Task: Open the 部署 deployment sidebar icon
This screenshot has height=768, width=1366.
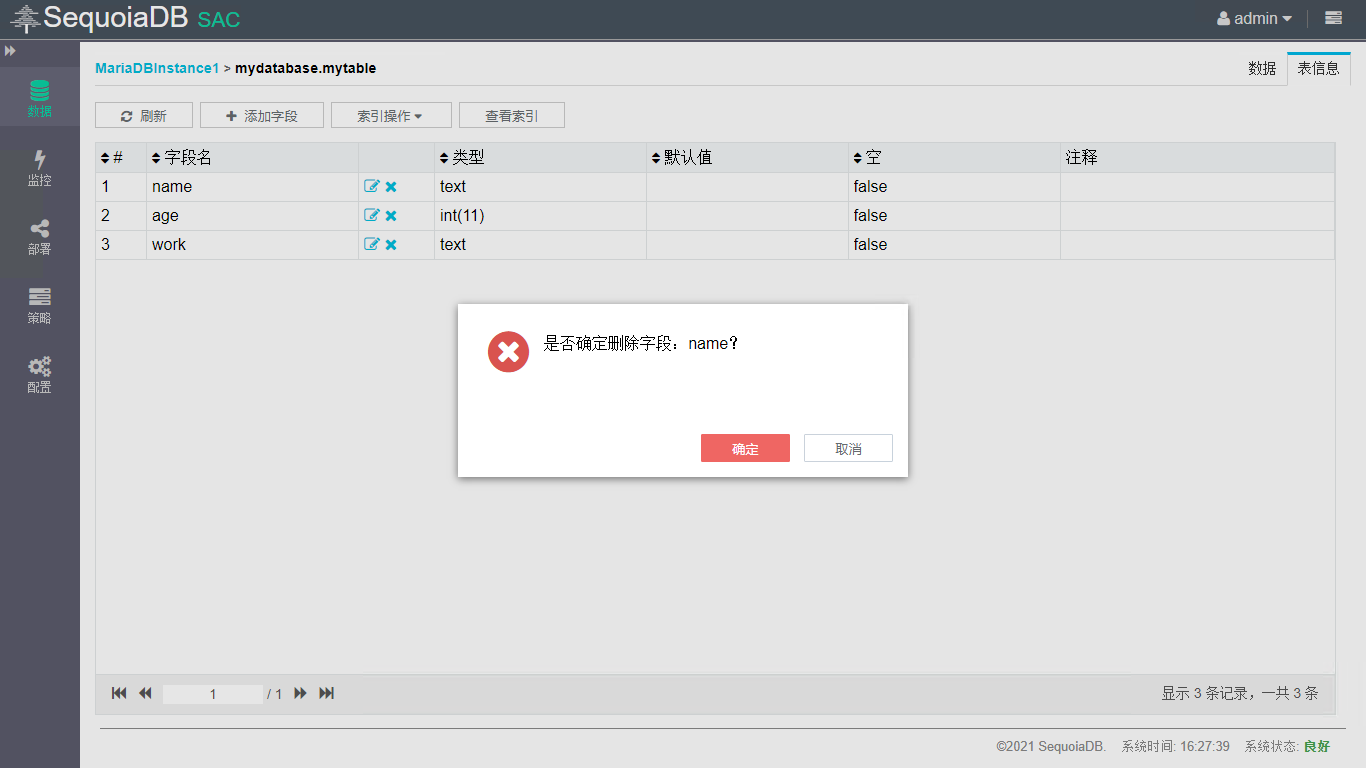Action: (39, 236)
